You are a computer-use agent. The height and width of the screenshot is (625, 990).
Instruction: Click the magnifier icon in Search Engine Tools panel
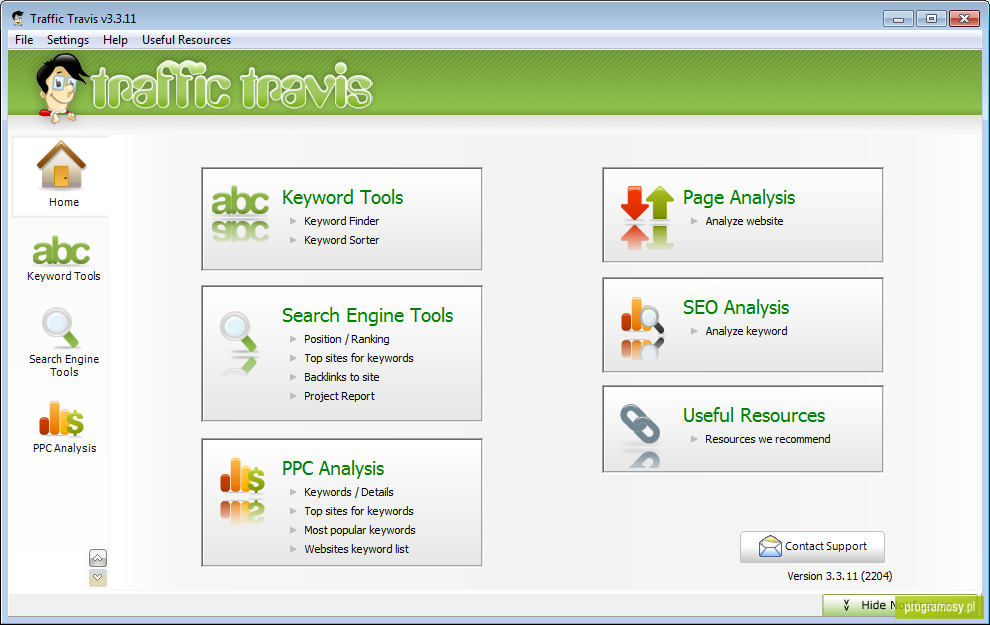pyautogui.click(x=239, y=341)
